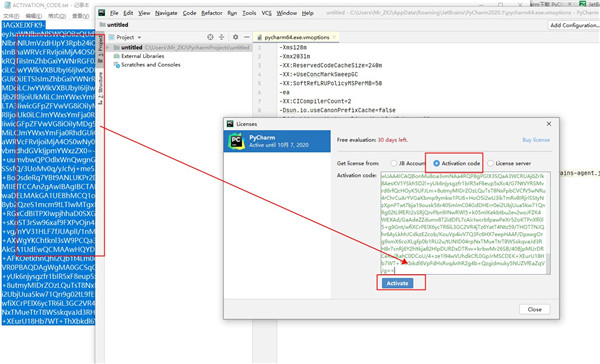The height and width of the screenshot is (364, 600).
Task: Click Add Configuration run selector
Action: pyautogui.click(x=574, y=25)
